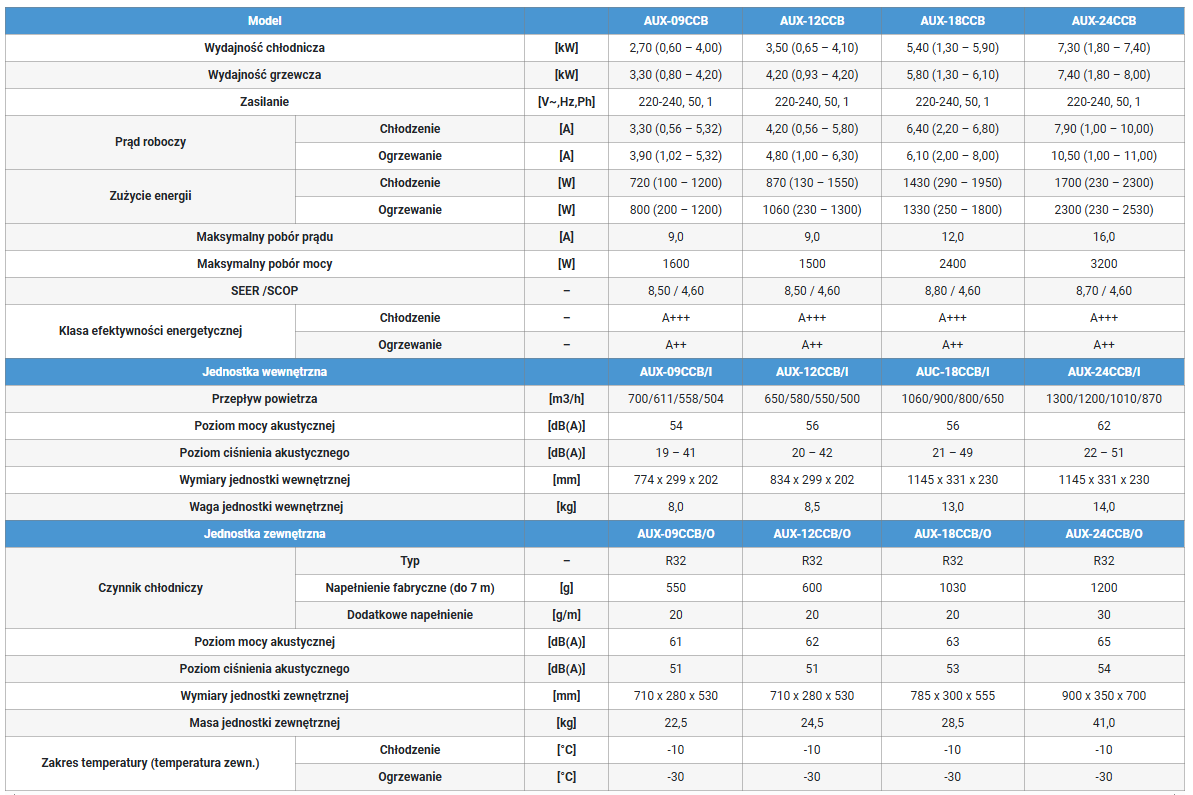The height and width of the screenshot is (795, 1193).
Task: Click the AUX-12CCB/O outdoor unit header
Action: [811, 534]
